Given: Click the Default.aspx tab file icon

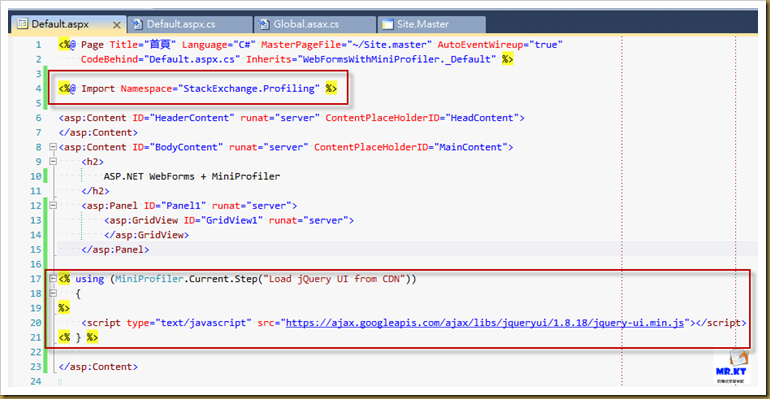Looking at the screenshot, I should pyautogui.click(x=22, y=24).
